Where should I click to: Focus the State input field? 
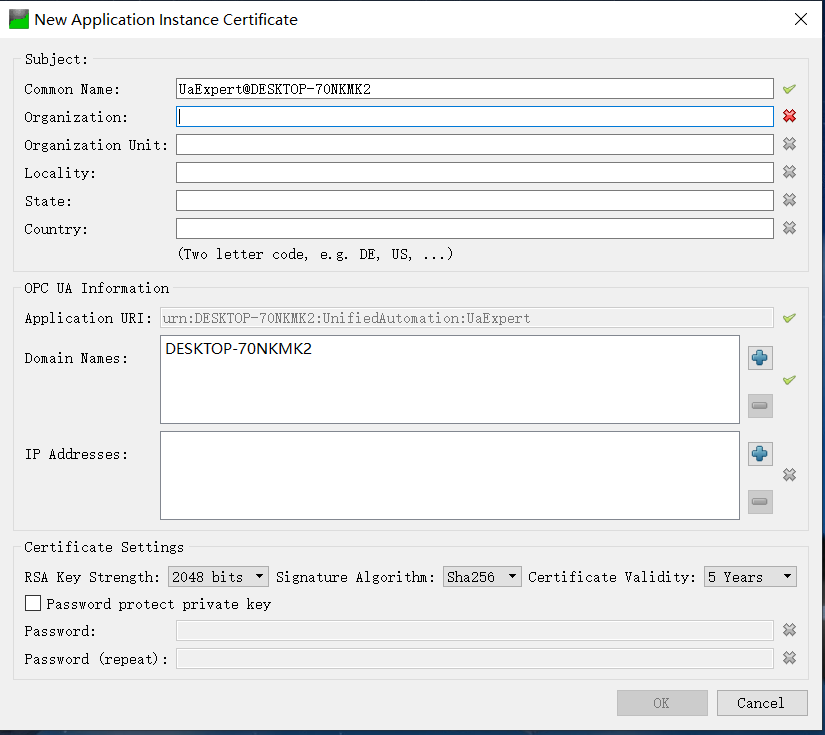pos(475,200)
